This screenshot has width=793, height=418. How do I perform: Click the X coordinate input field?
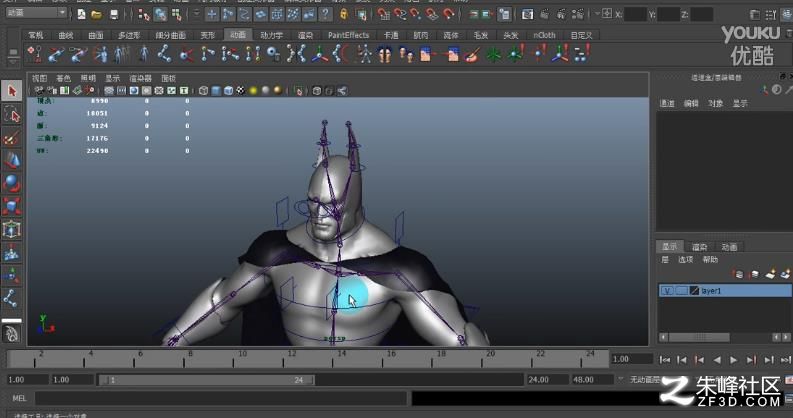tap(635, 15)
